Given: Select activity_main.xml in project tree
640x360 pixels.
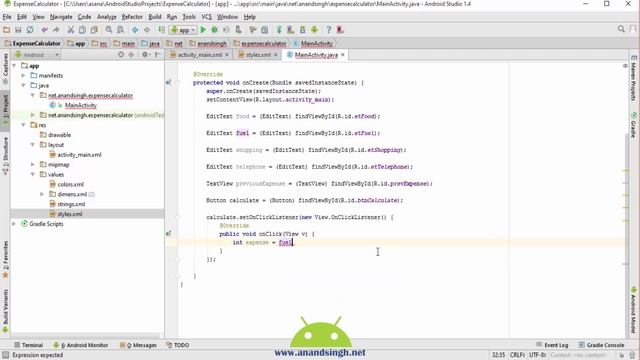Looking at the screenshot, I should click(79, 155).
